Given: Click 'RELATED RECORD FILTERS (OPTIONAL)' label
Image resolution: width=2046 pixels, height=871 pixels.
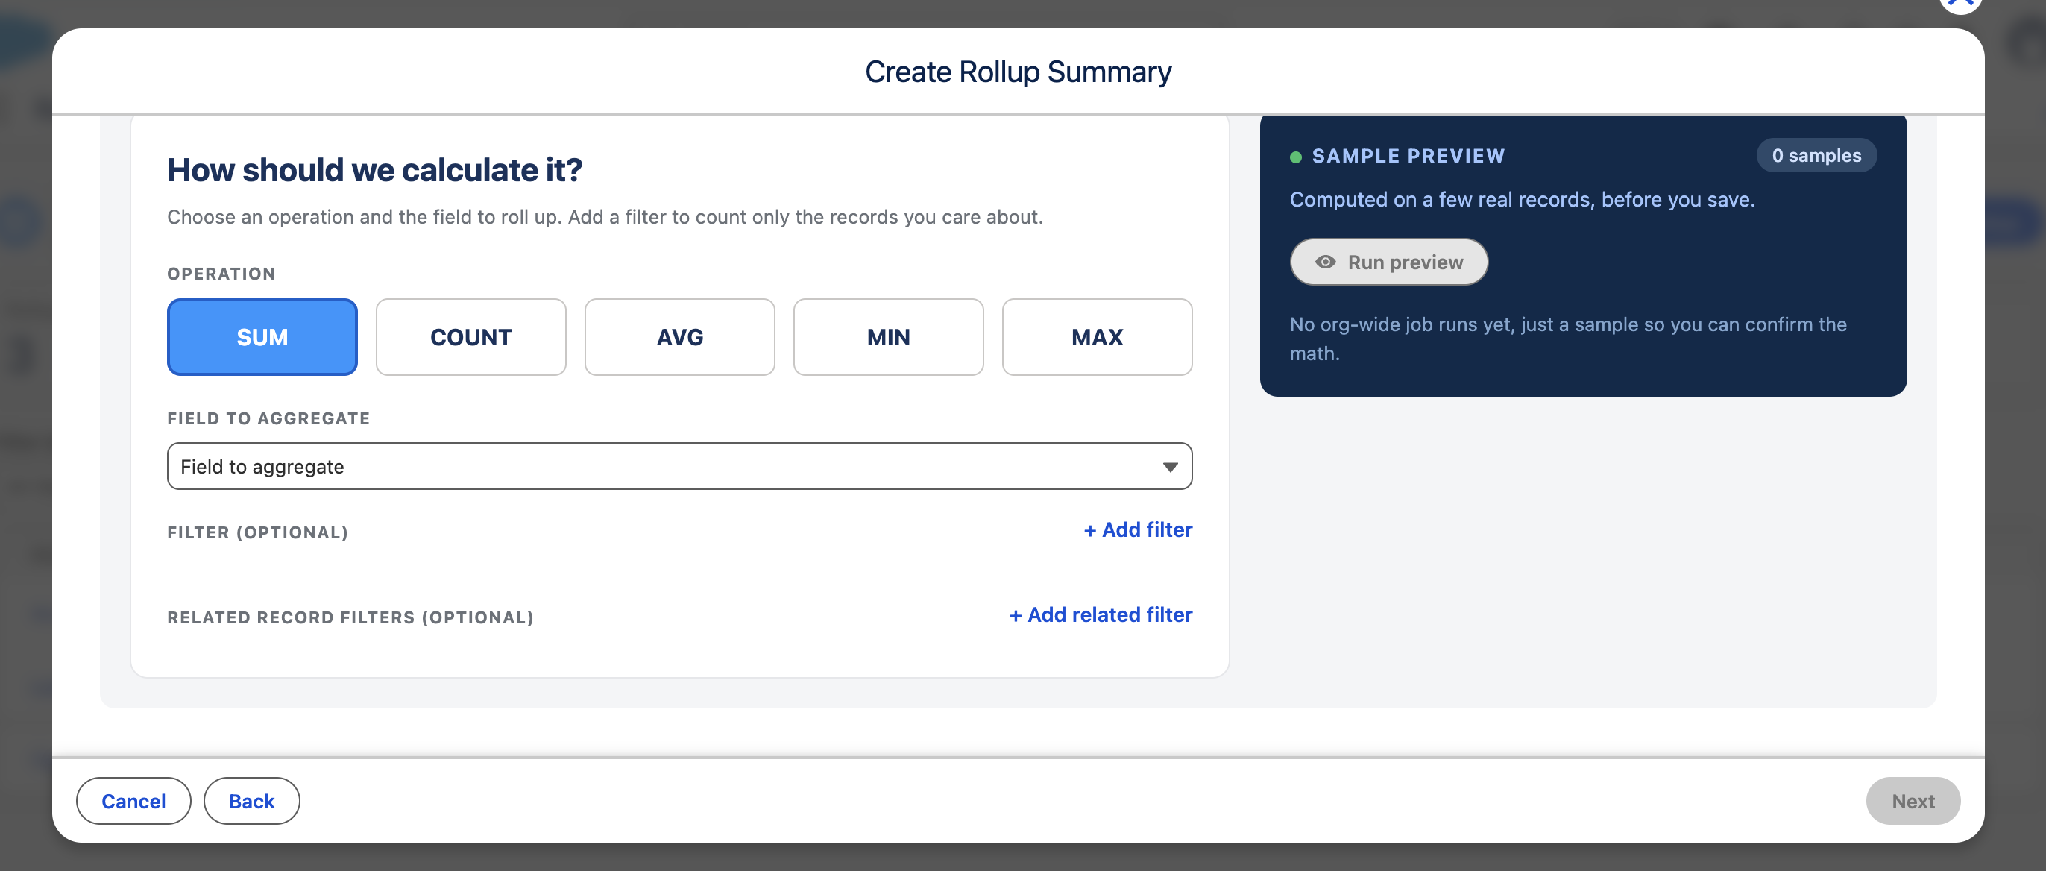Looking at the screenshot, I should 350,617.
